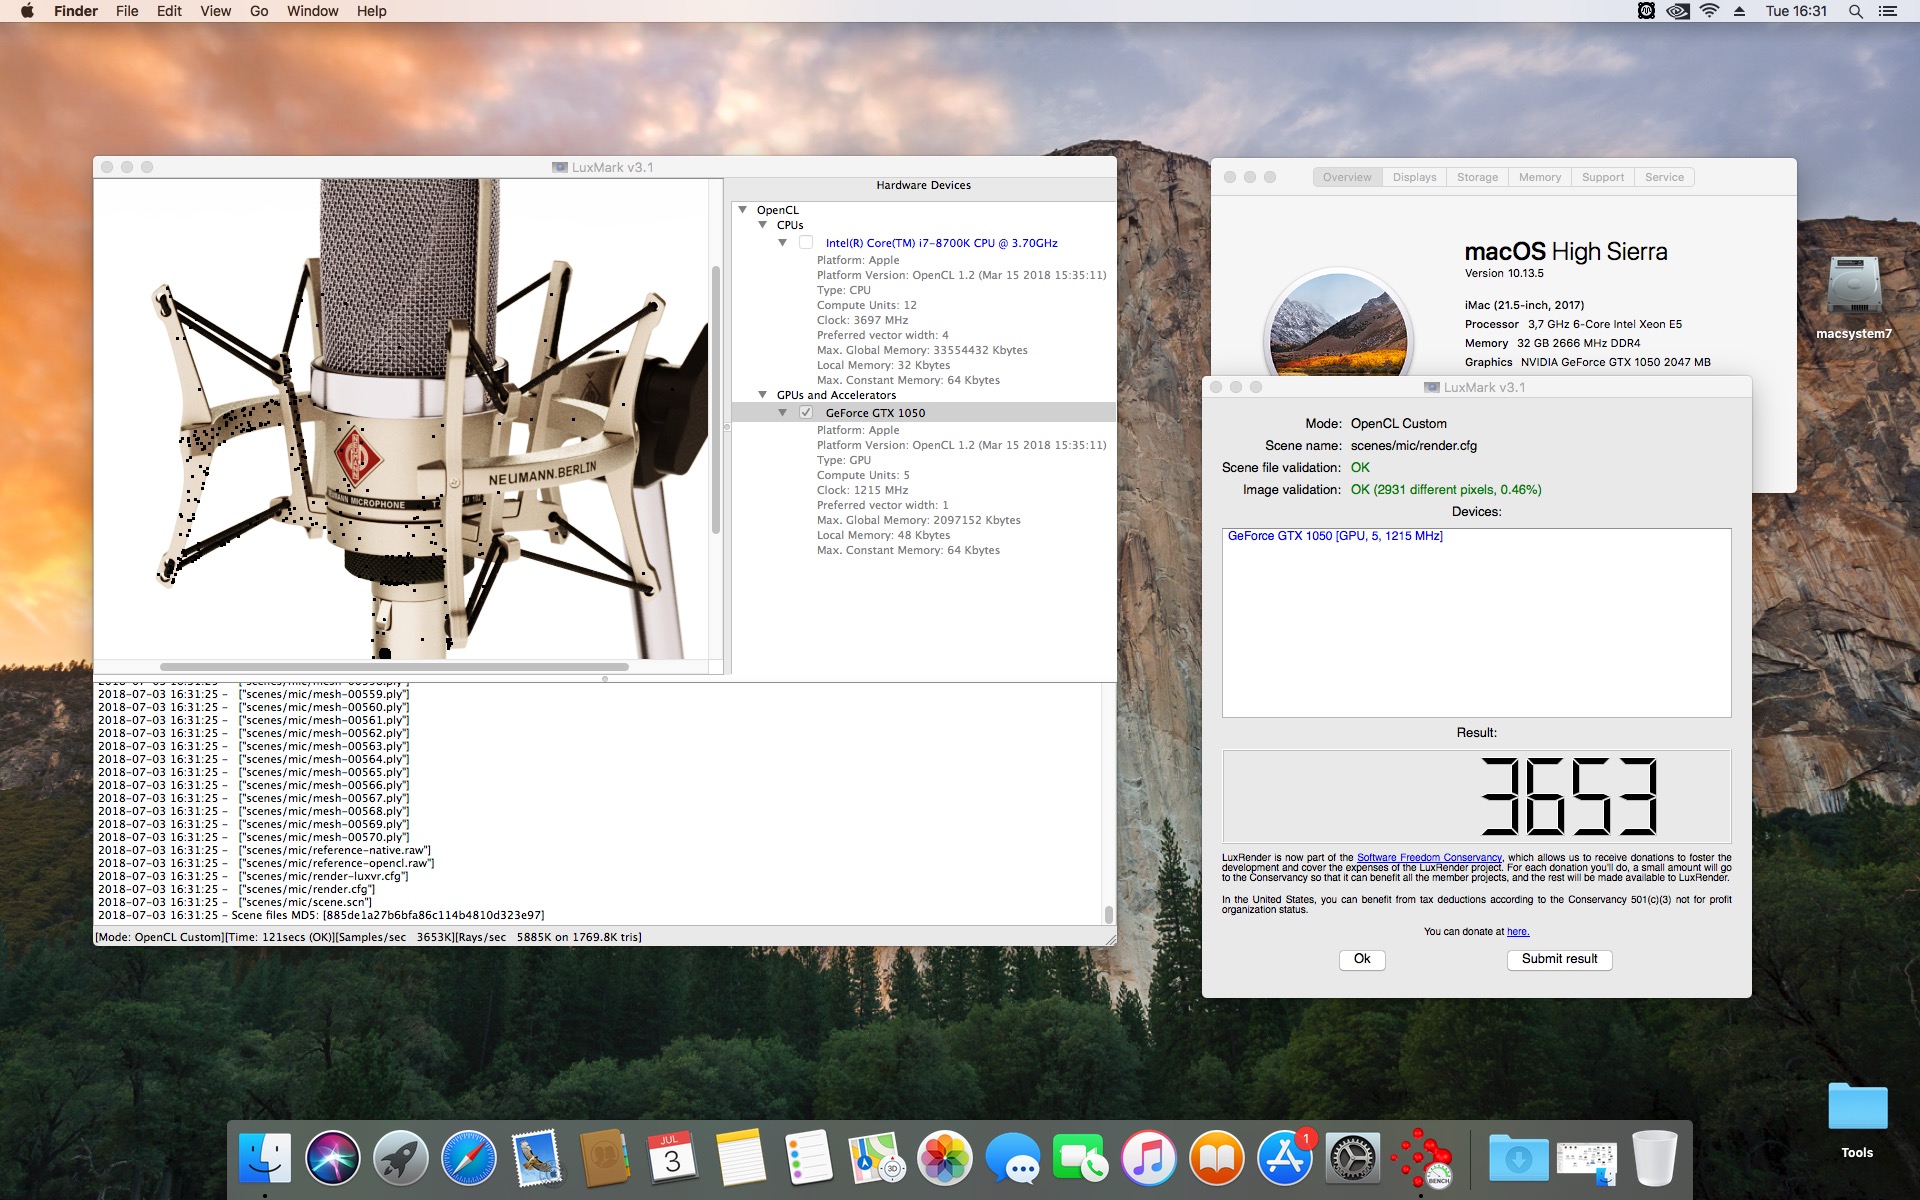Collapse GPUs and Accelerators group
Image resolution: width=1920 pixels, height=1200 pixels.
click(762, 395)
